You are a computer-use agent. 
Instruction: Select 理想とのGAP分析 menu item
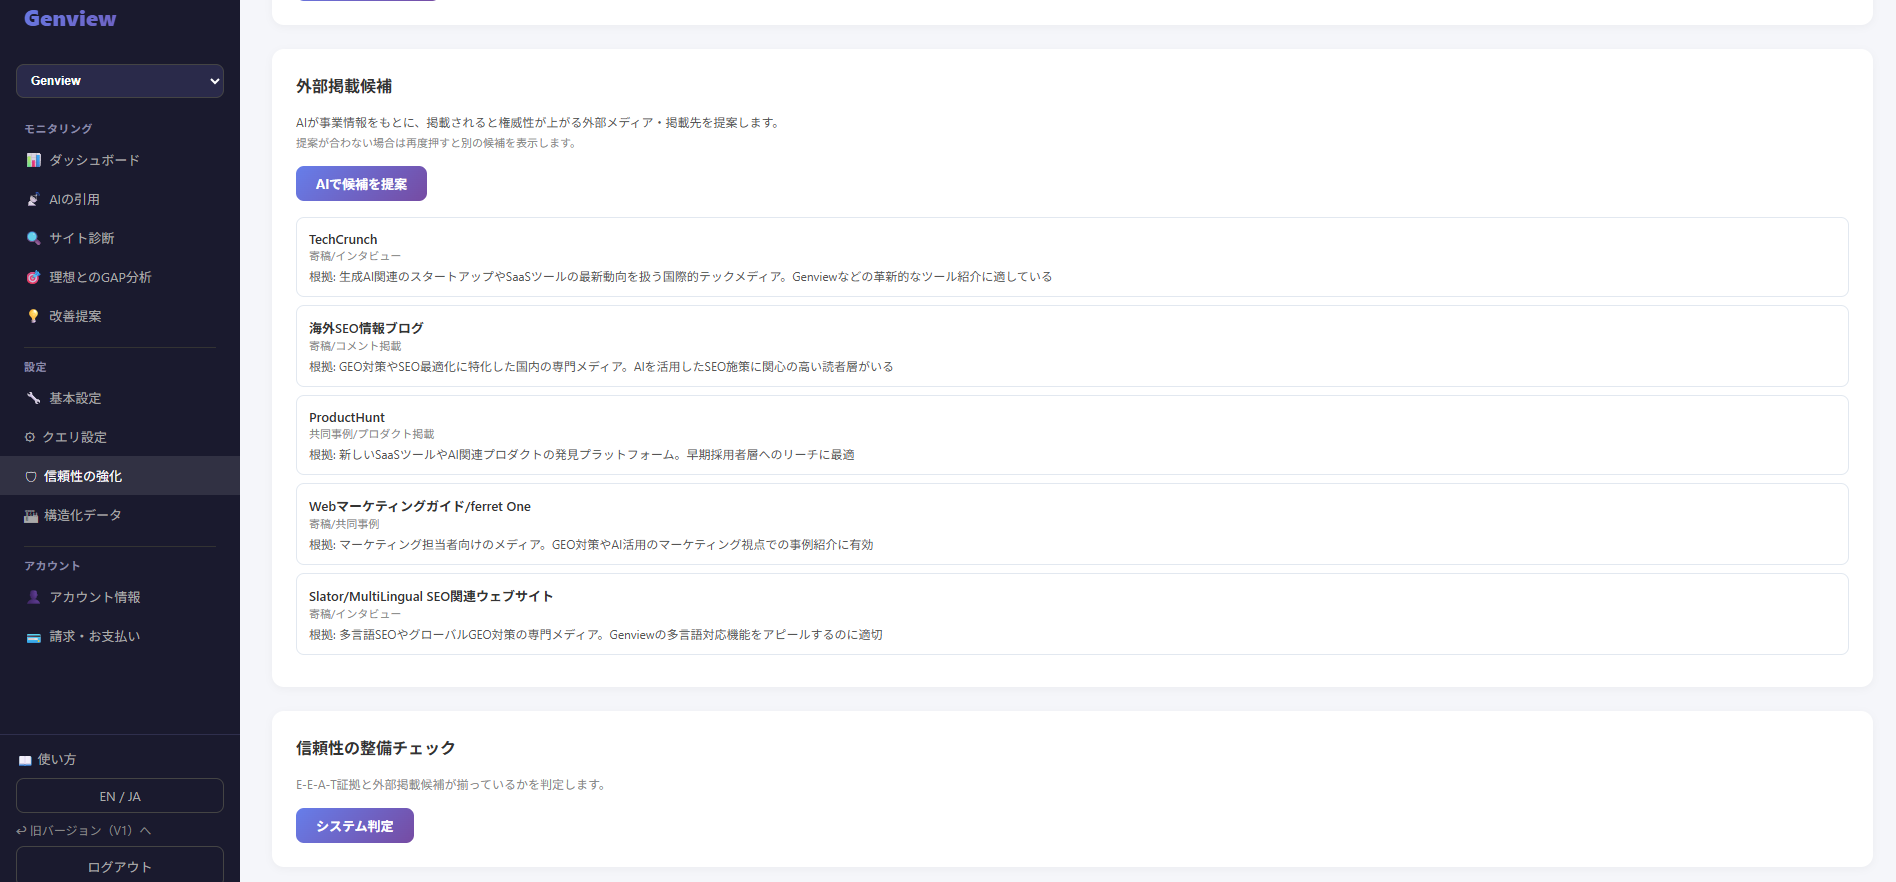pyautogui.click(x=120, y=277)
